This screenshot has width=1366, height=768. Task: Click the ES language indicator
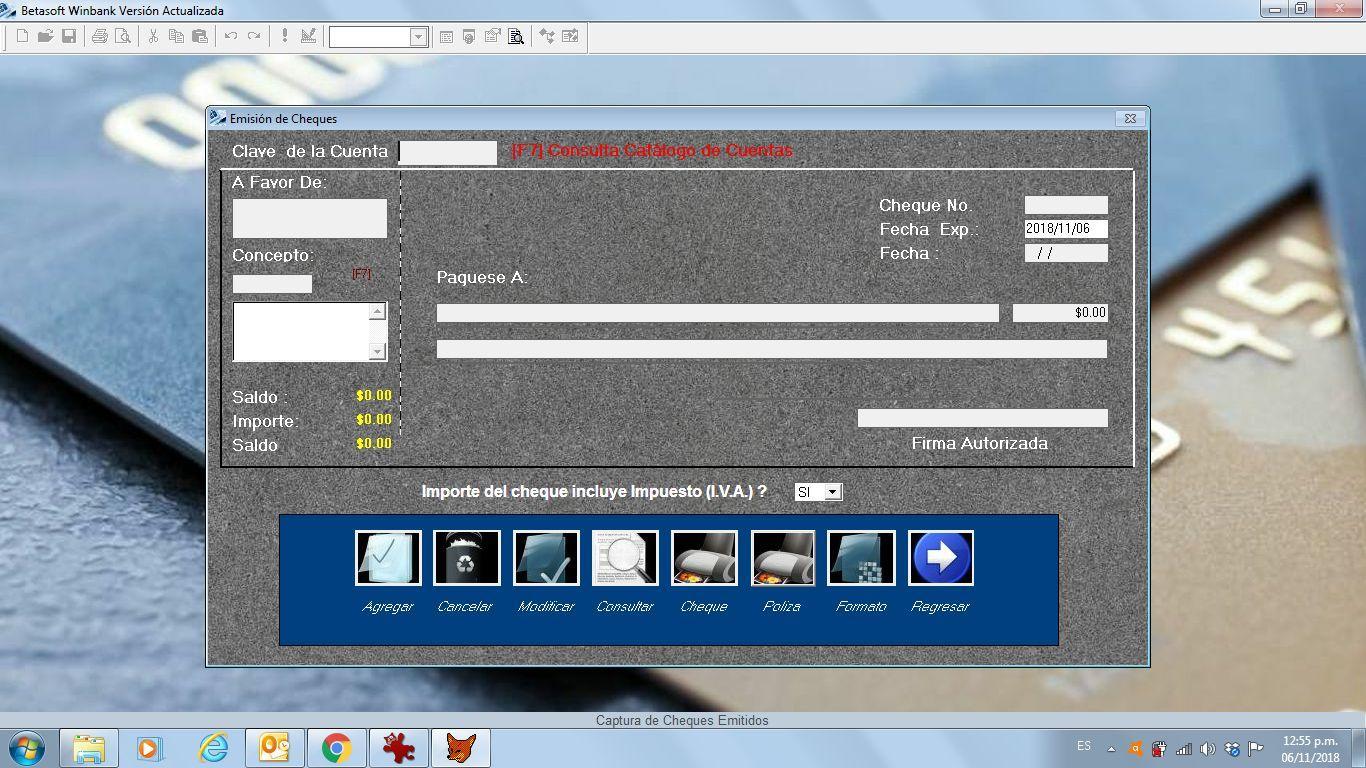1084,746
